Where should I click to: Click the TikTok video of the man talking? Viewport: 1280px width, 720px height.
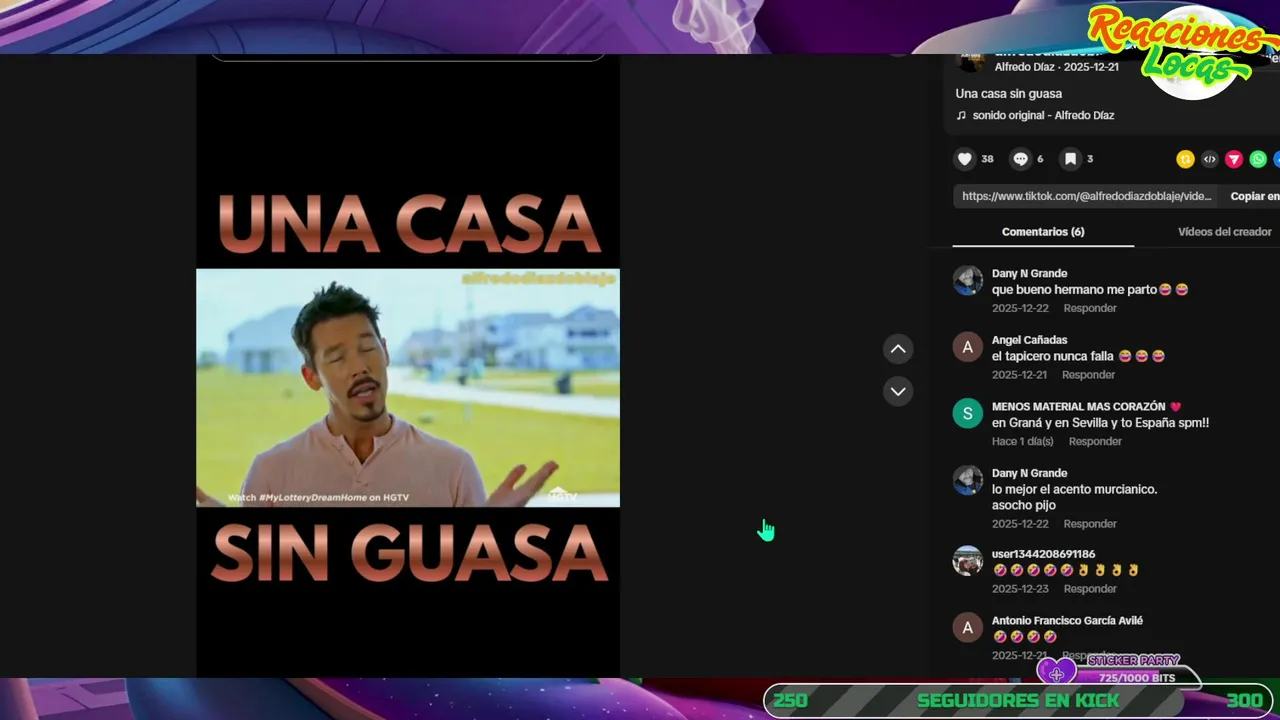[408, 387]
